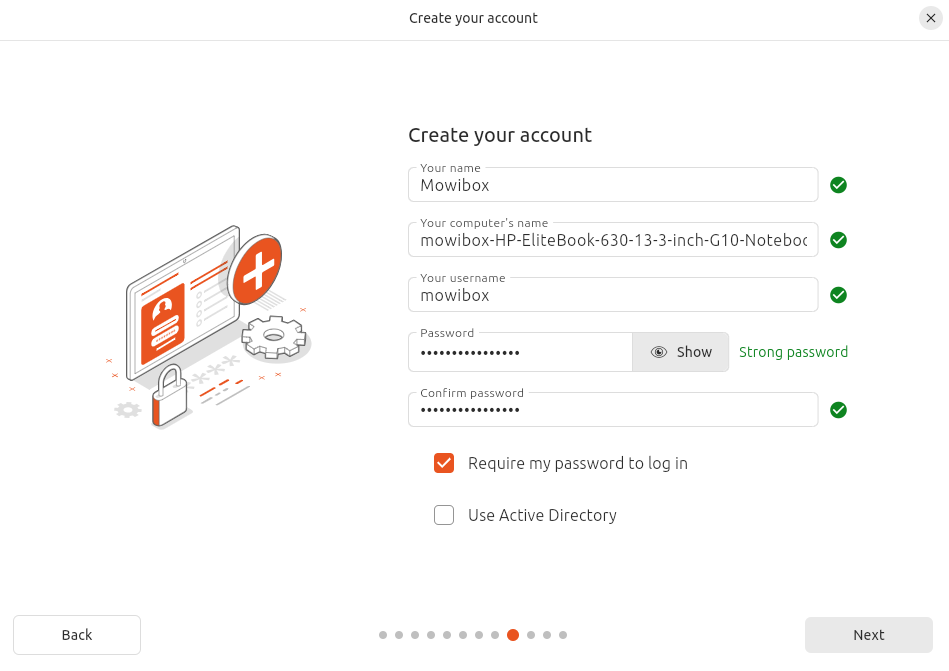949x671 pixels.
Task: Click the Create your account title bar
Action: pyautogui.click(x=473, y=18)
